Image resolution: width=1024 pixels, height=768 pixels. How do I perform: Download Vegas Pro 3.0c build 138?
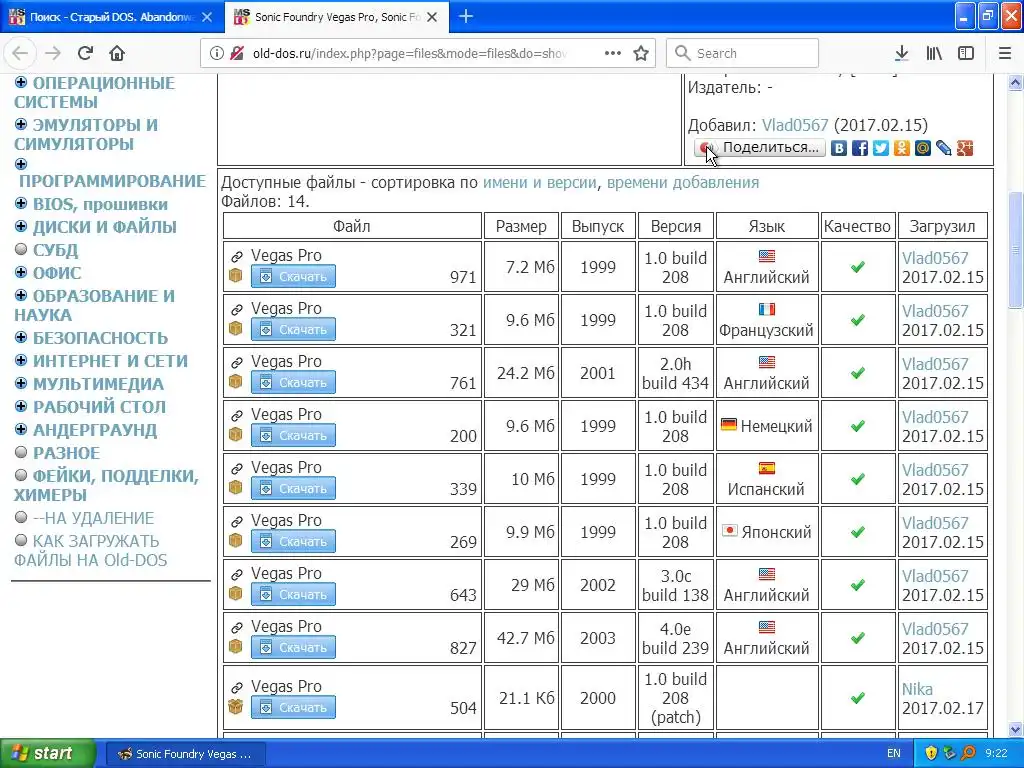tap(293, 594)
